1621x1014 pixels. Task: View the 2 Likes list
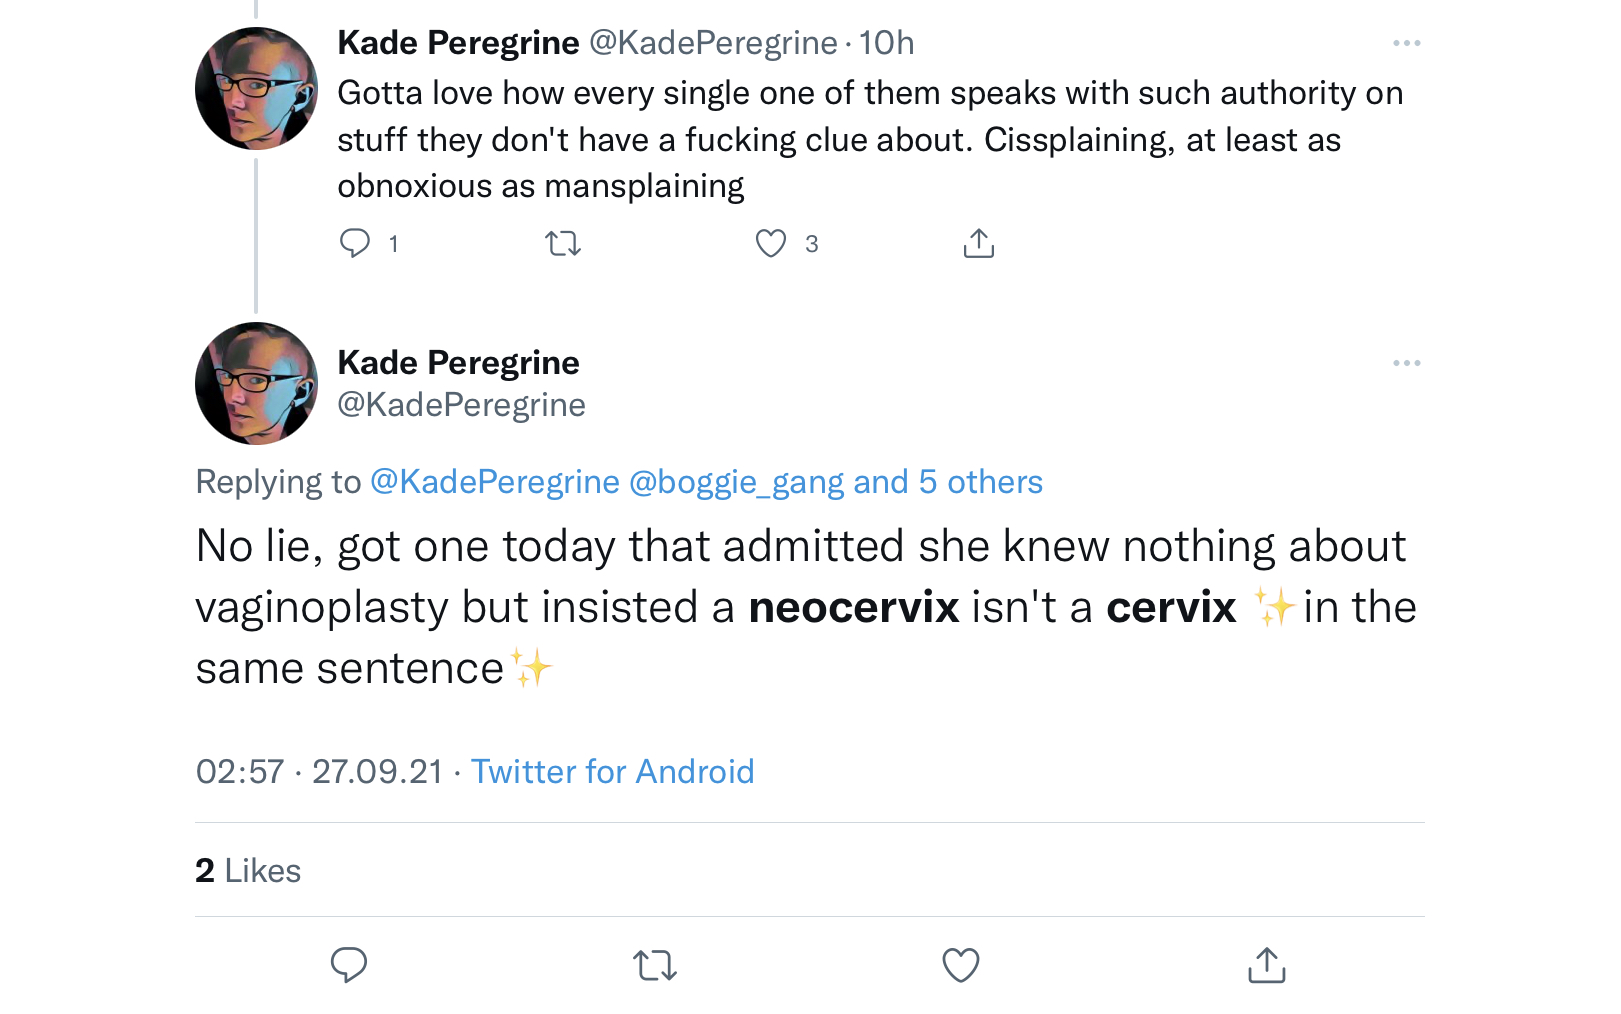tap(248, 871)
